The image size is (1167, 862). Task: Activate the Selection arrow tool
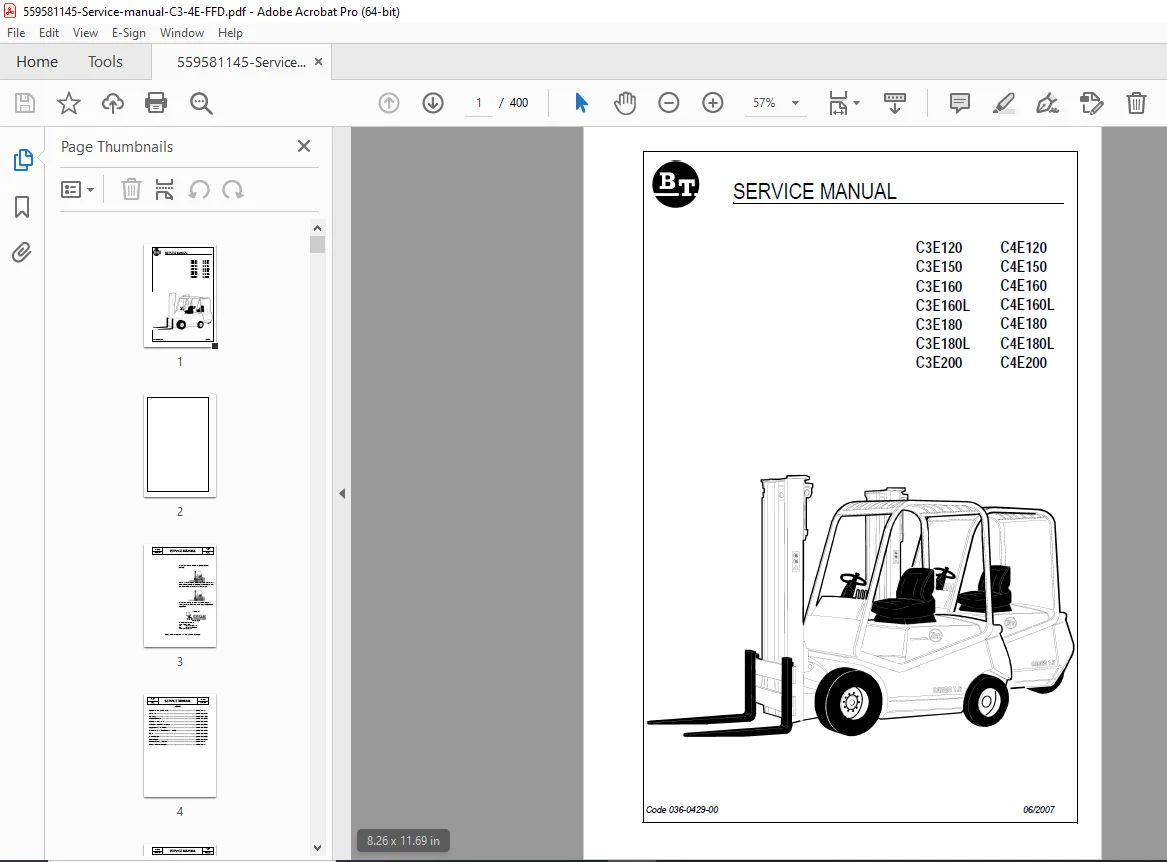[x=581, y=103]
